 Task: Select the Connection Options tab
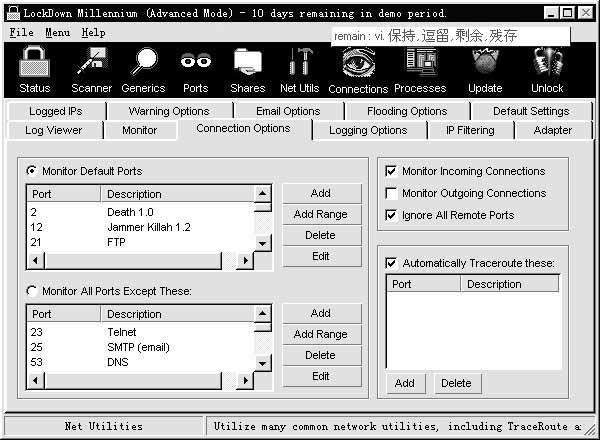pyautogui.click(x=243, y=129)
